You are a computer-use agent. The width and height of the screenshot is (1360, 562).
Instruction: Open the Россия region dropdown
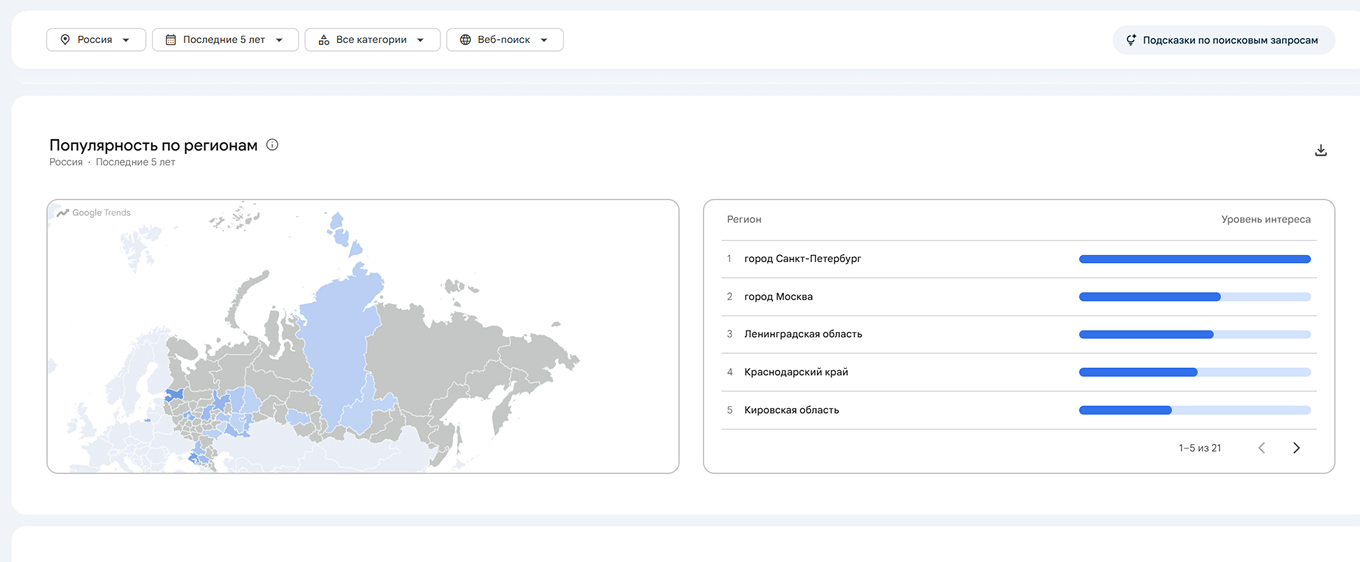(96, 40)
